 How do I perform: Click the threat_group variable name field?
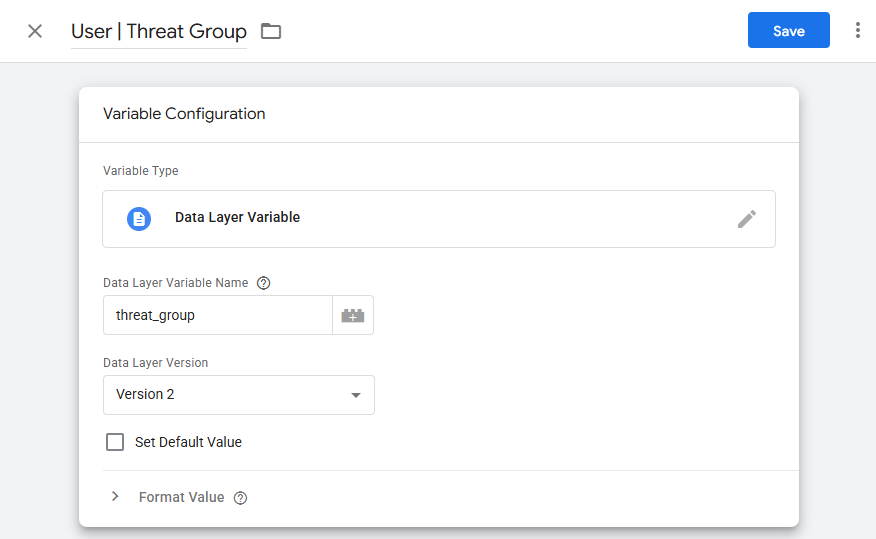(218, 316)
